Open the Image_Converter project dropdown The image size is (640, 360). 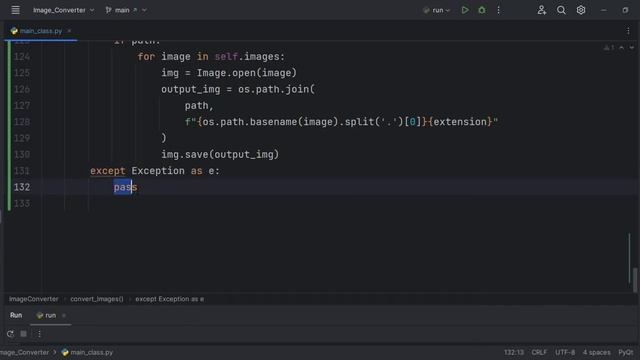tap(63, 10)
